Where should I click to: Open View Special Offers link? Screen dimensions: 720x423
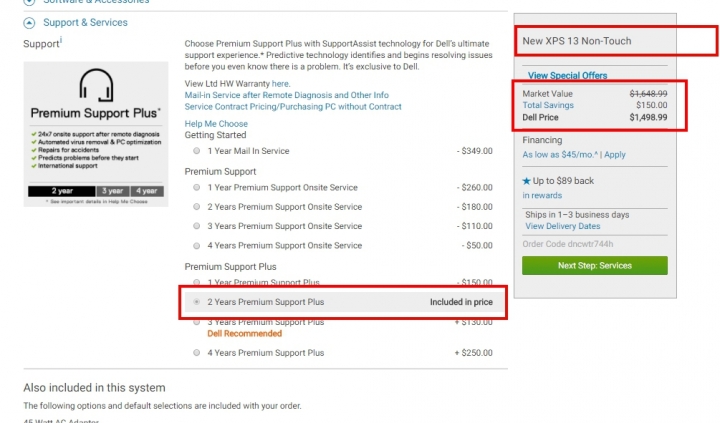click(567, 75)
